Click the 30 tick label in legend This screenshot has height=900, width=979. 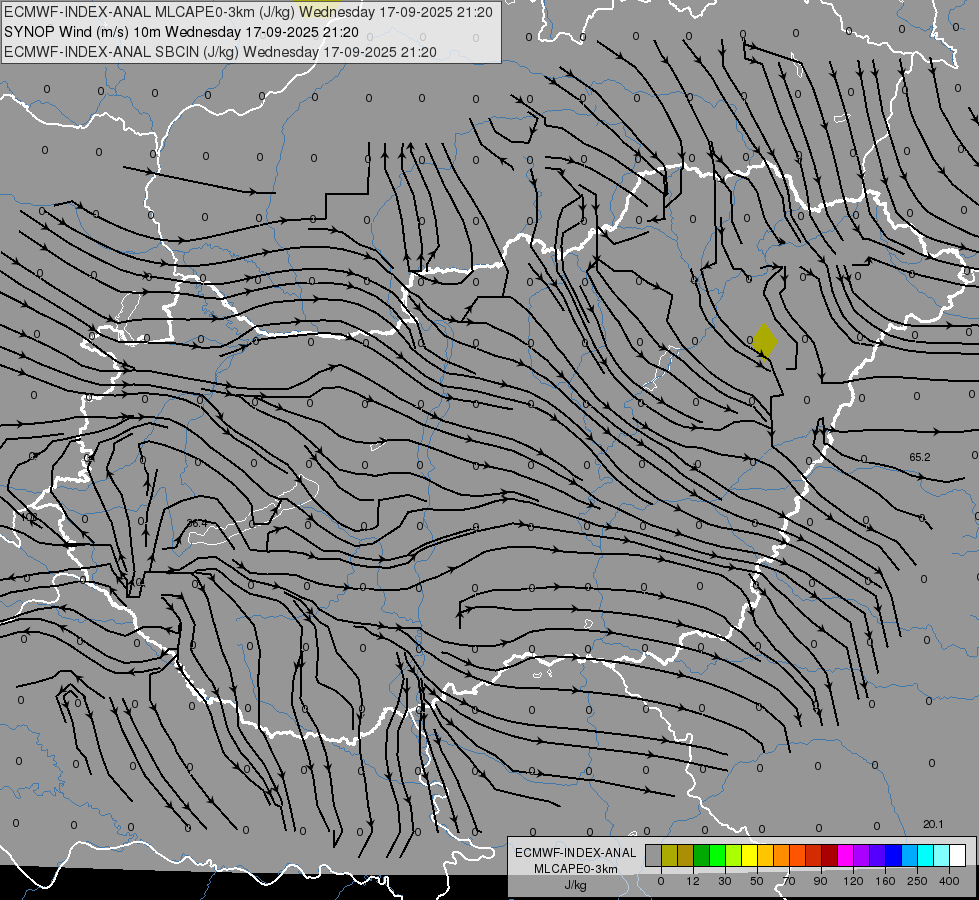(725, 881)
